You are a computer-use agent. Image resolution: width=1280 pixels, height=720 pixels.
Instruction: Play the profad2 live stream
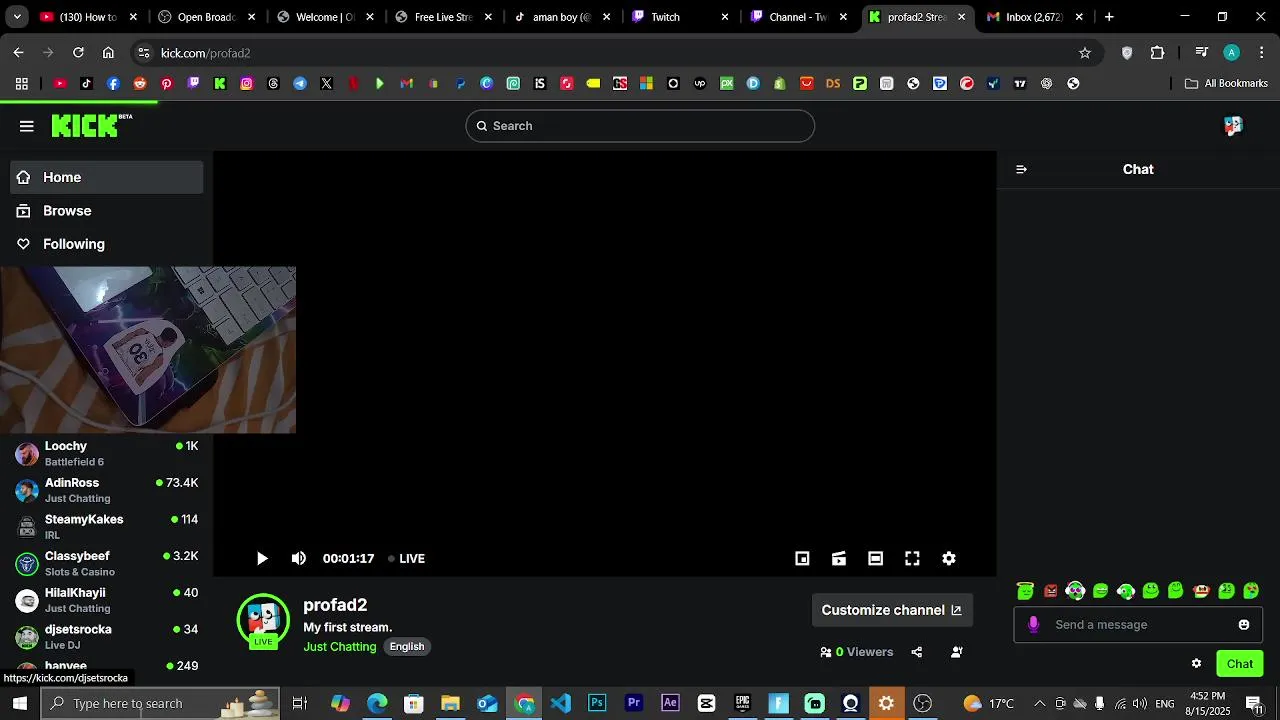(x=262, y=559)
